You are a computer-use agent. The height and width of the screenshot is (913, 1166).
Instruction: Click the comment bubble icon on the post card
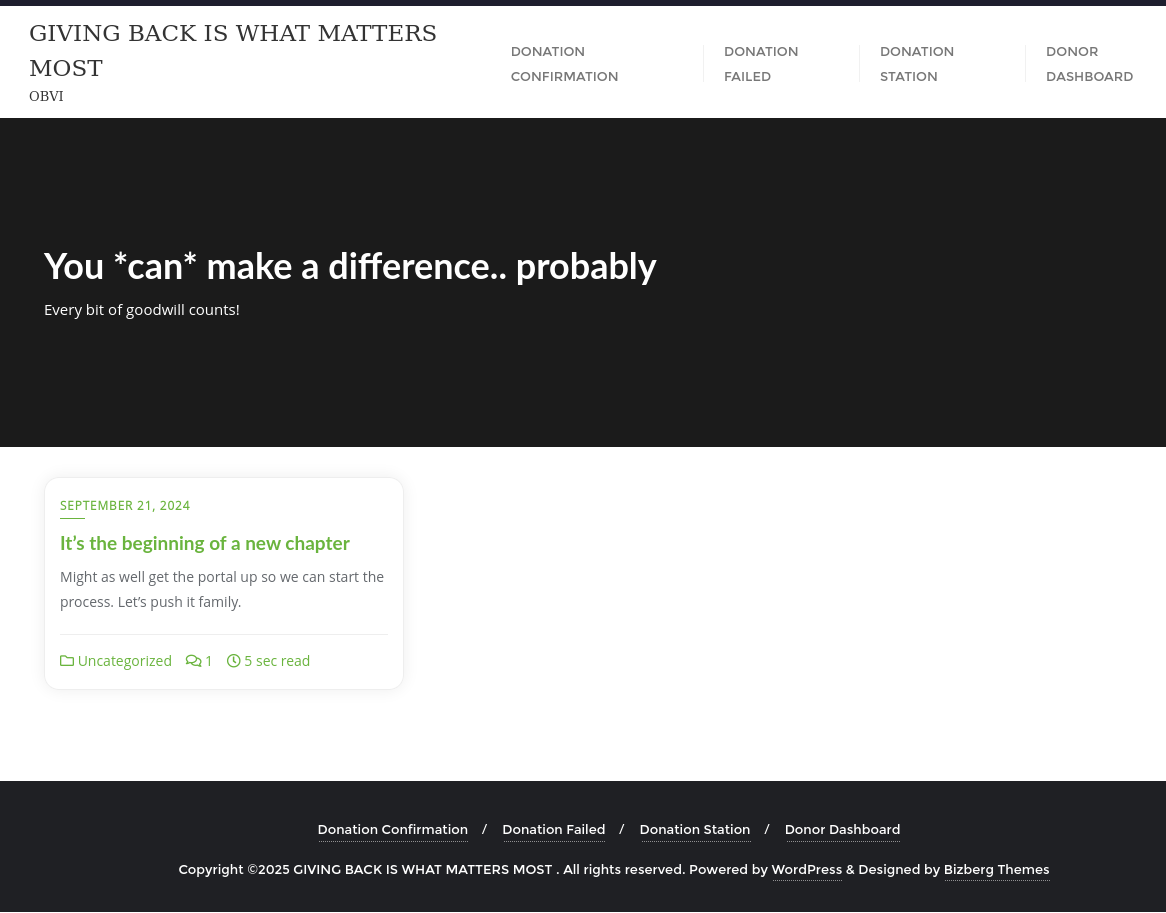[x=191, y=660]
